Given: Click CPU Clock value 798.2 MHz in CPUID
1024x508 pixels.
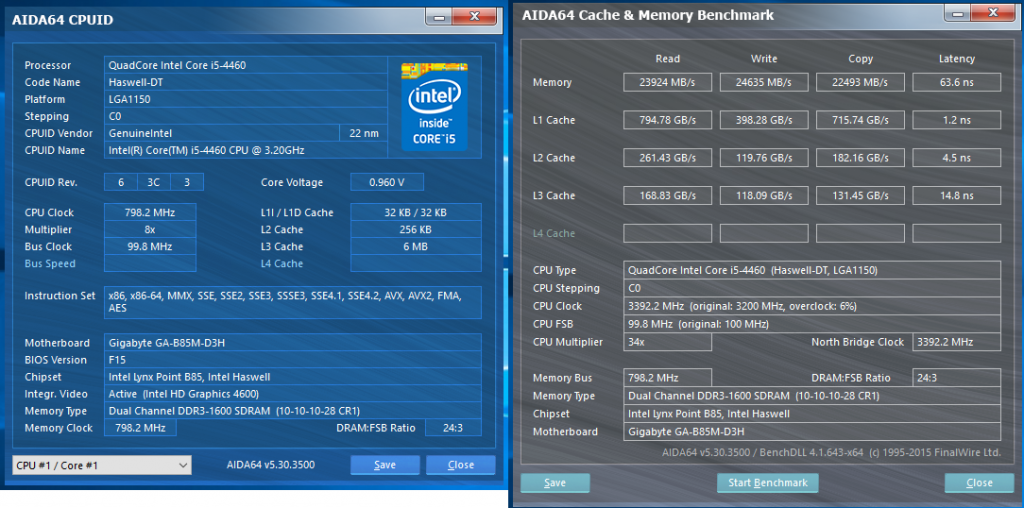Looking at the screenshot, I should tap(150, 213).
